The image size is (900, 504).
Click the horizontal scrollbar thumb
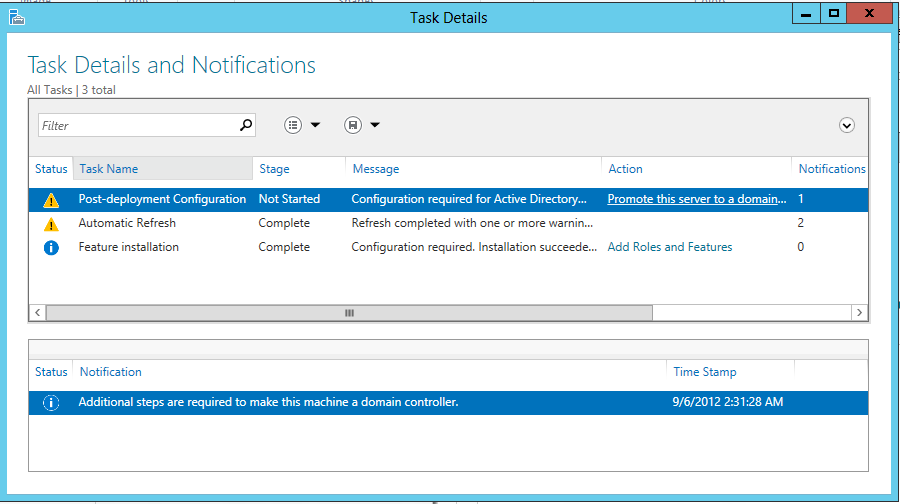(349, 313)
